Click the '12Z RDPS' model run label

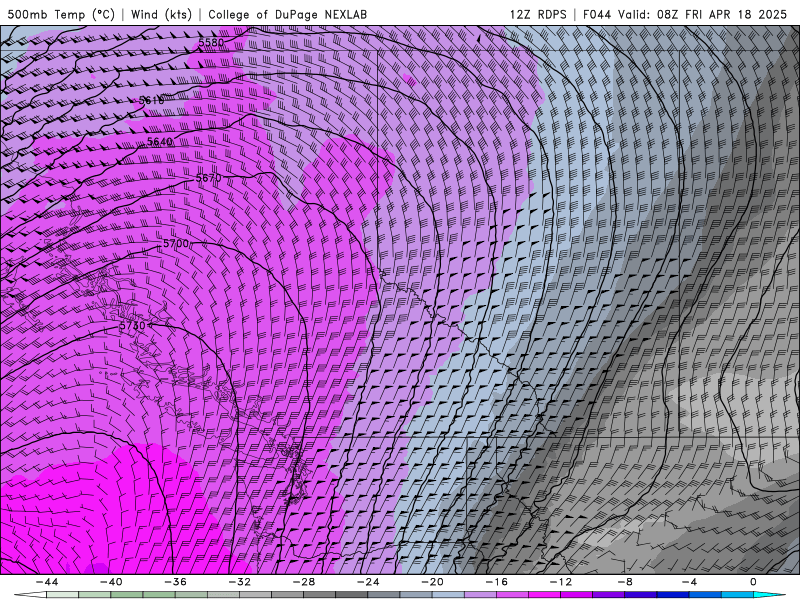click(x=538, y=14)
